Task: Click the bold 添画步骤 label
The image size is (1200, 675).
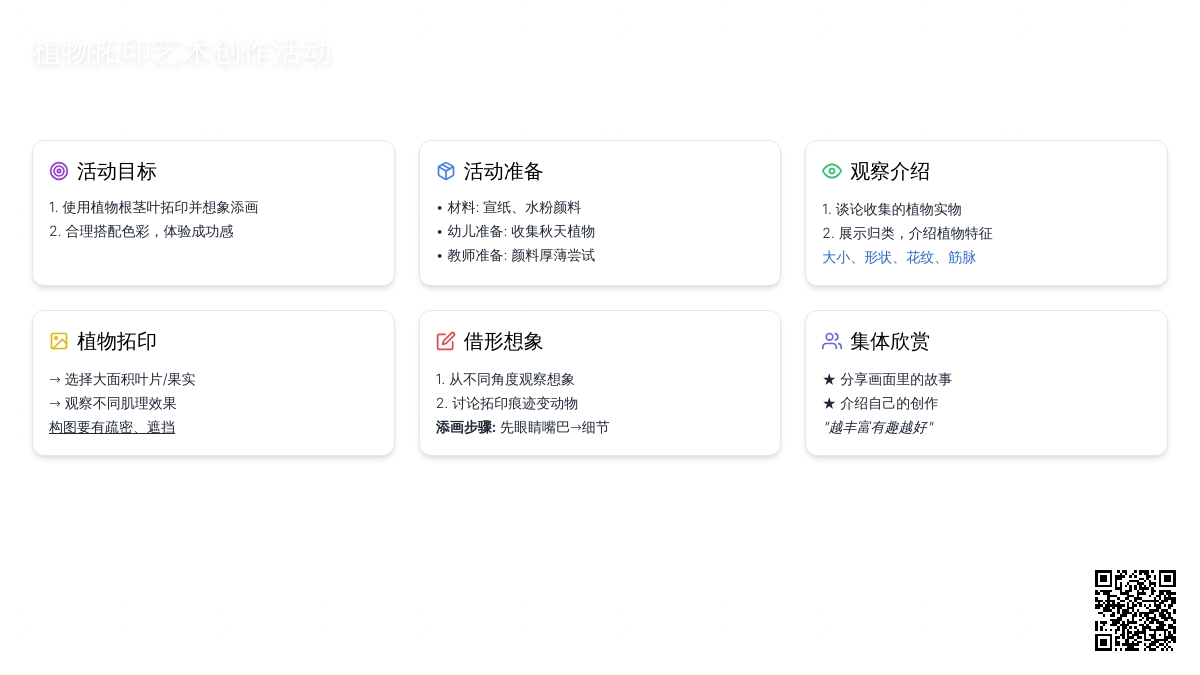Action: [x=465, y=427]
